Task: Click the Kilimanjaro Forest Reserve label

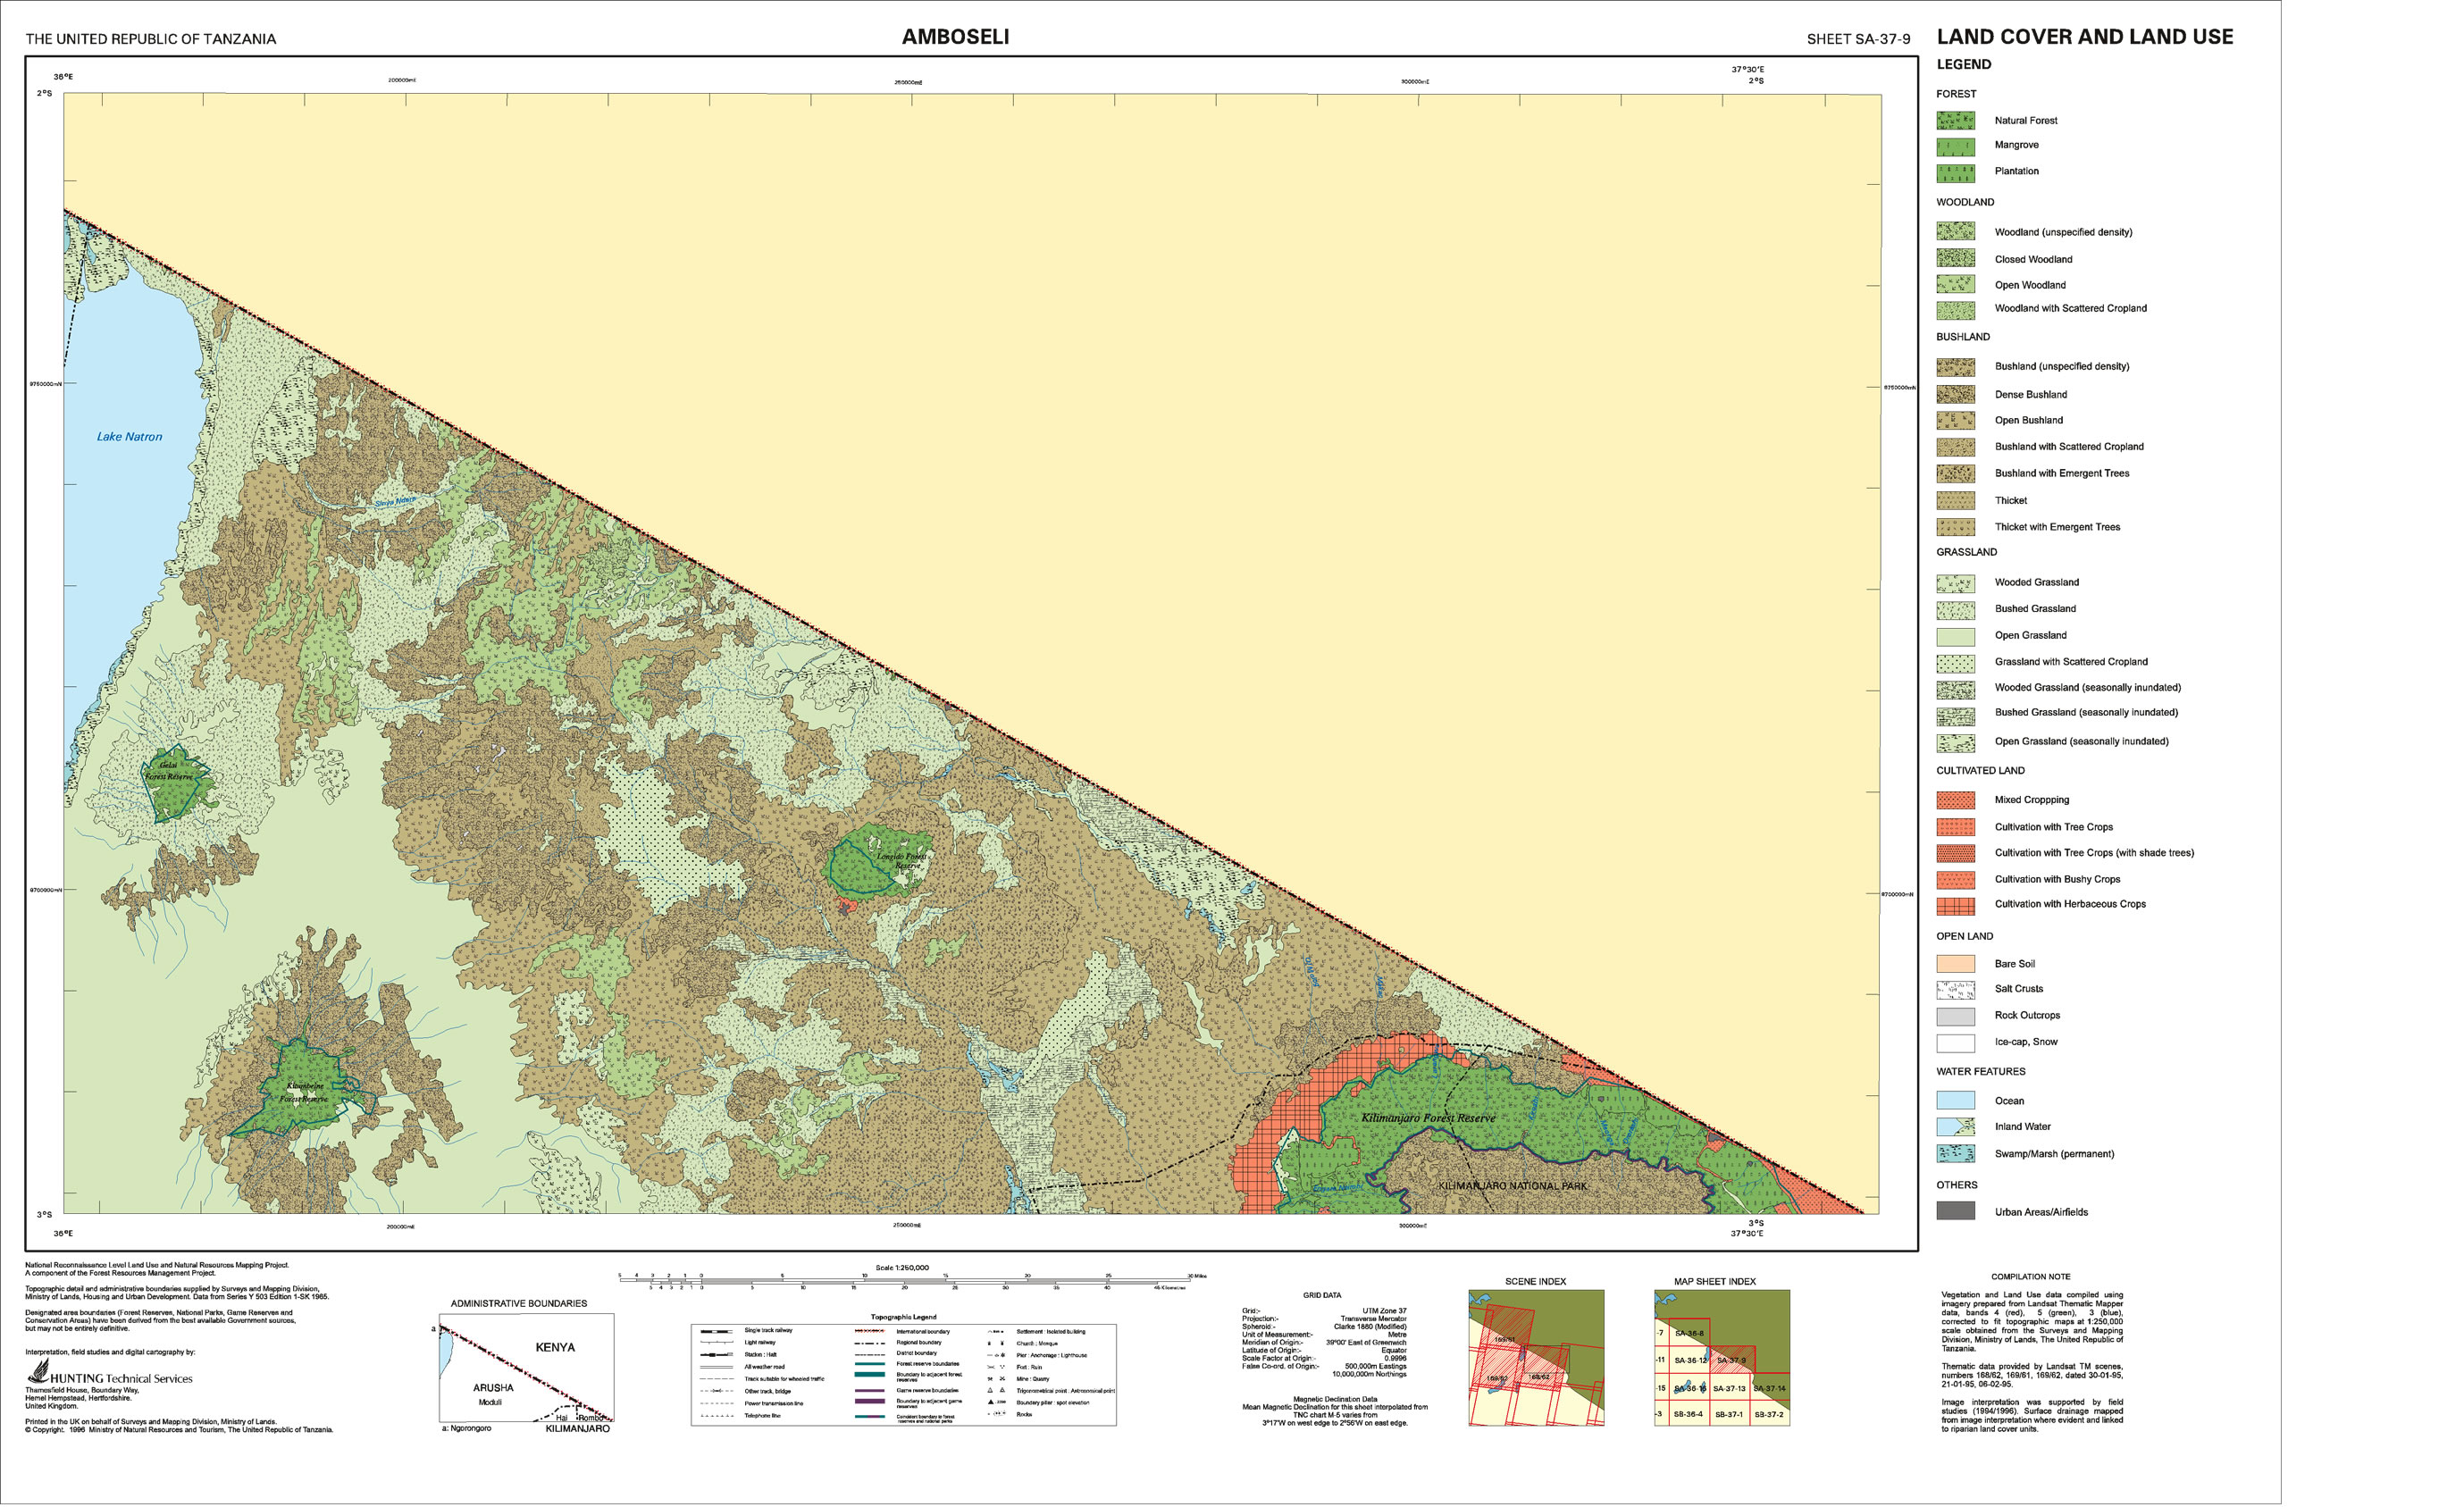Action: (1428, 1118)
